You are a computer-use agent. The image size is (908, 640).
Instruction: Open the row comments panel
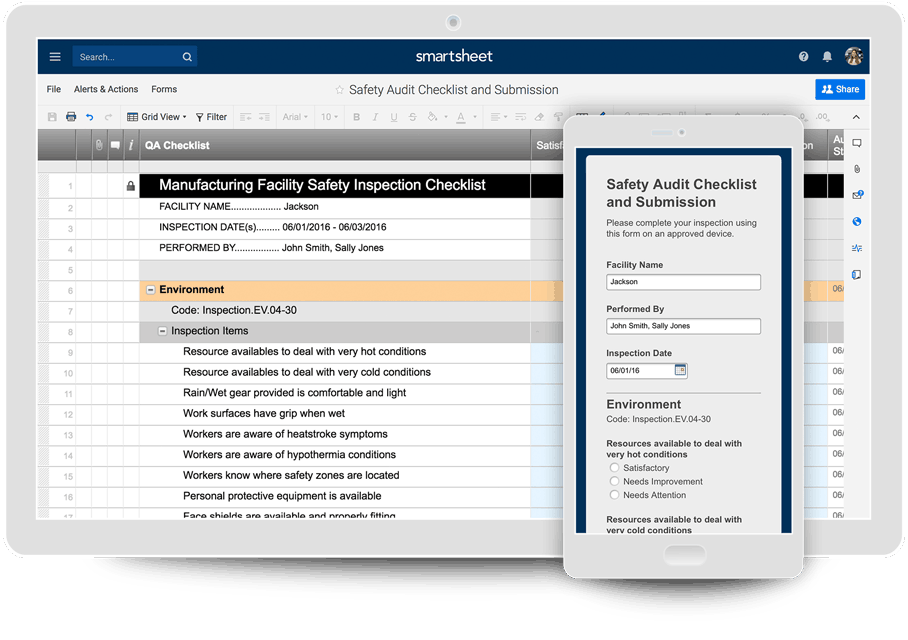click(856, 144)
